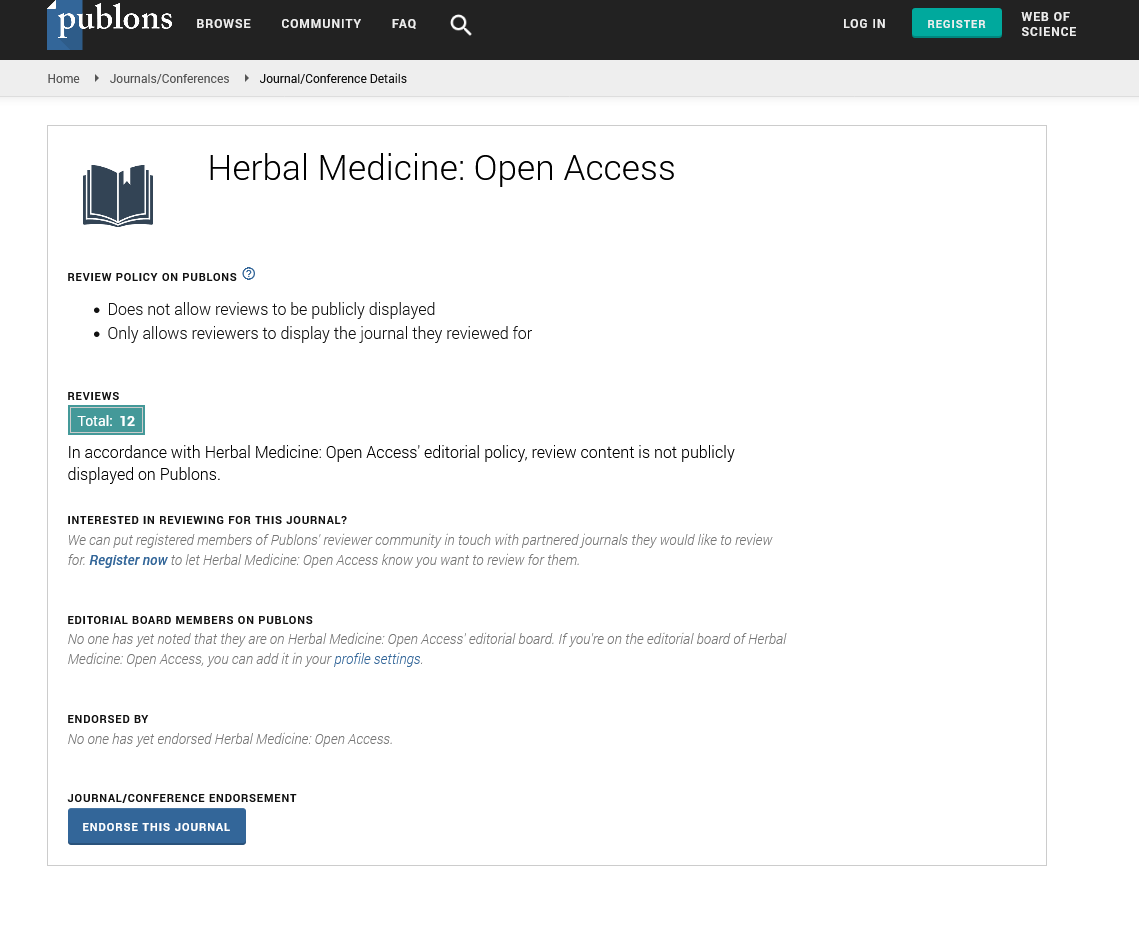The width and height of the screenshot is (1139, 926).
Task: Open the Browse menu
Action: point(223,24)
